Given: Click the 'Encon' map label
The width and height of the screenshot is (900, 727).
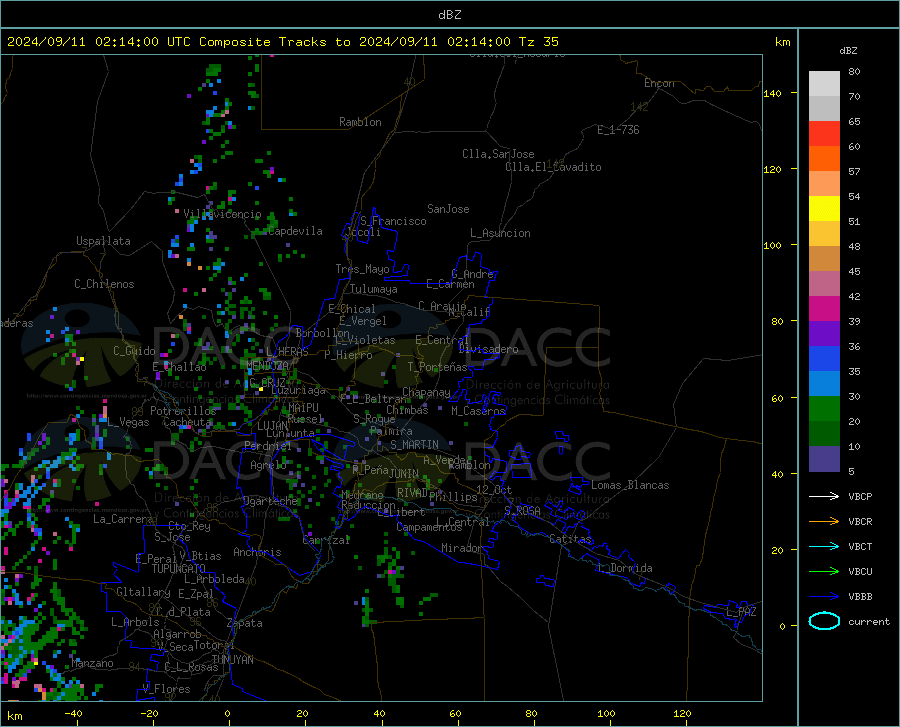Looking at the screenshot, I should coord(659,83).
